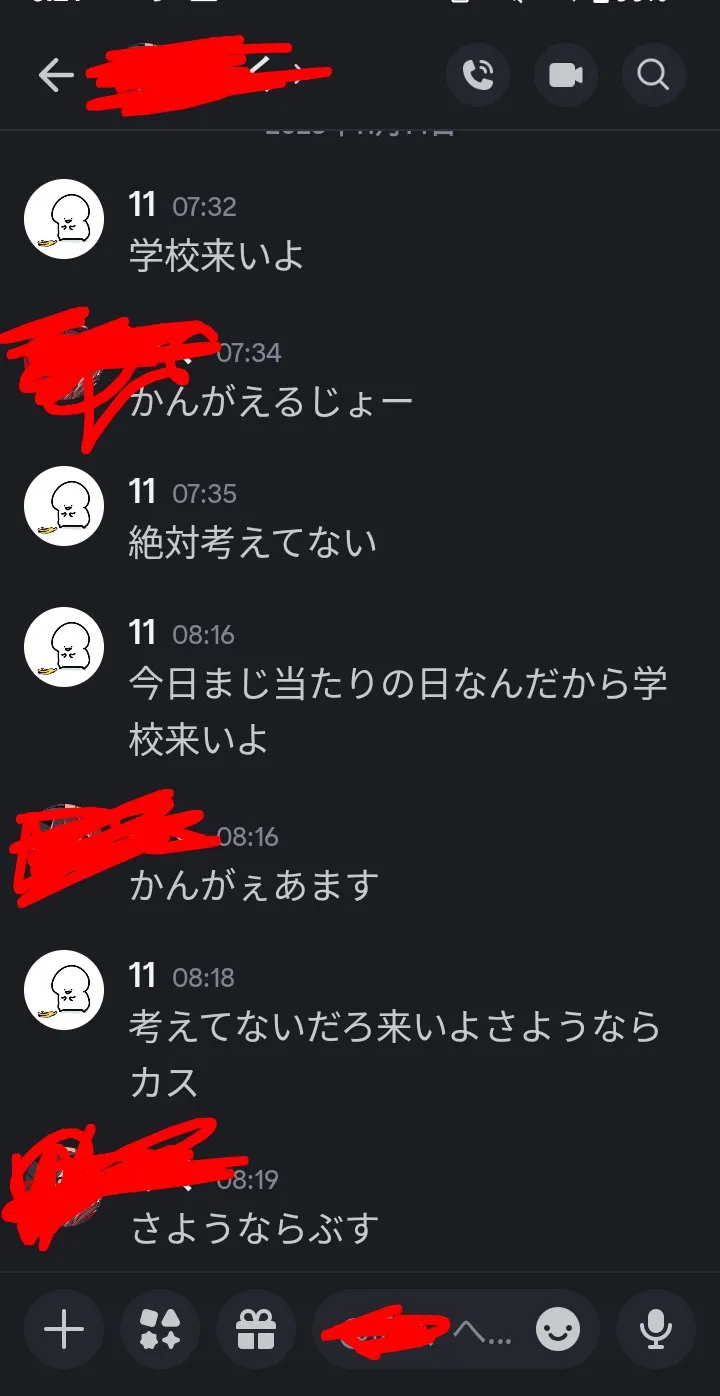Open the emoji picker smiley
Viewport: 720px width, 1396px height.
click(558, 1329)
